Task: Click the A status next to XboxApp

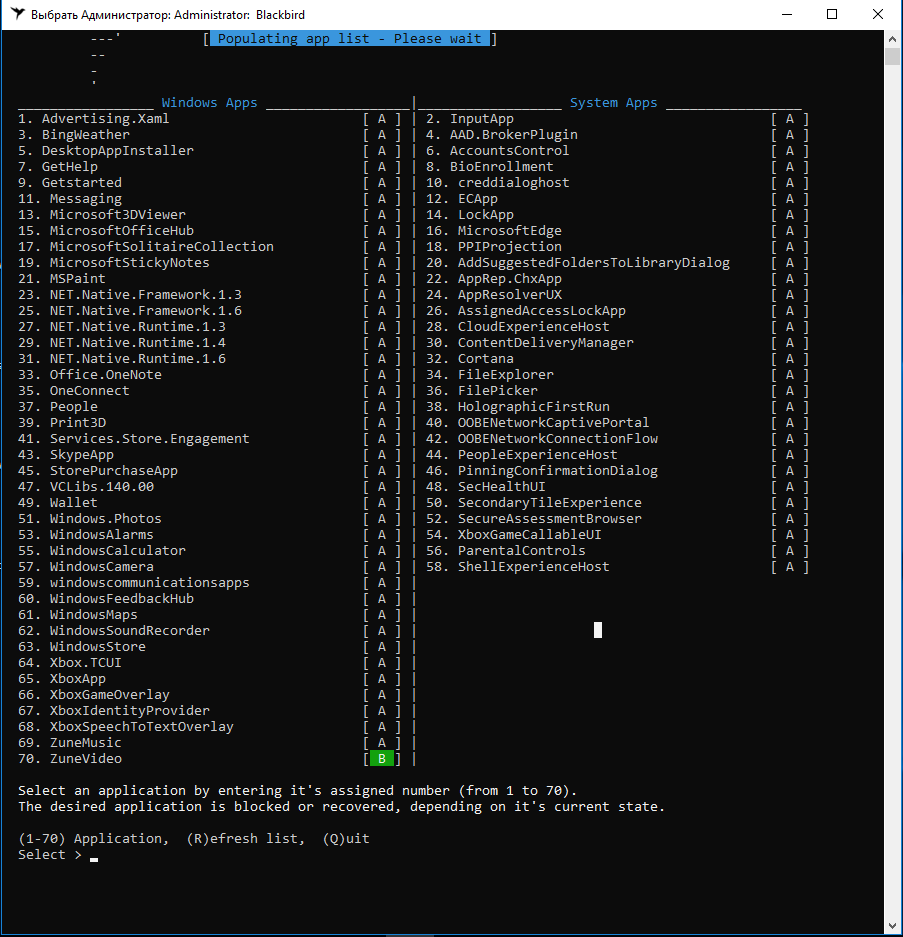Action: click(382, 679)
